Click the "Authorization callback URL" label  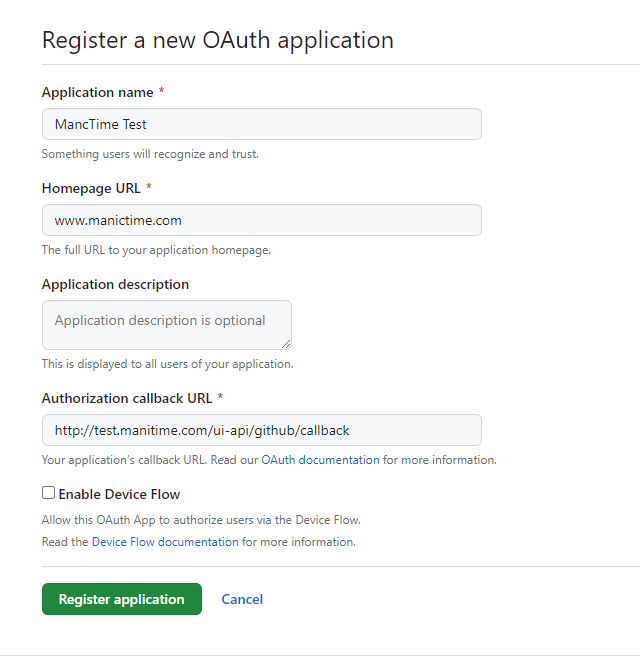coord(127,398)
